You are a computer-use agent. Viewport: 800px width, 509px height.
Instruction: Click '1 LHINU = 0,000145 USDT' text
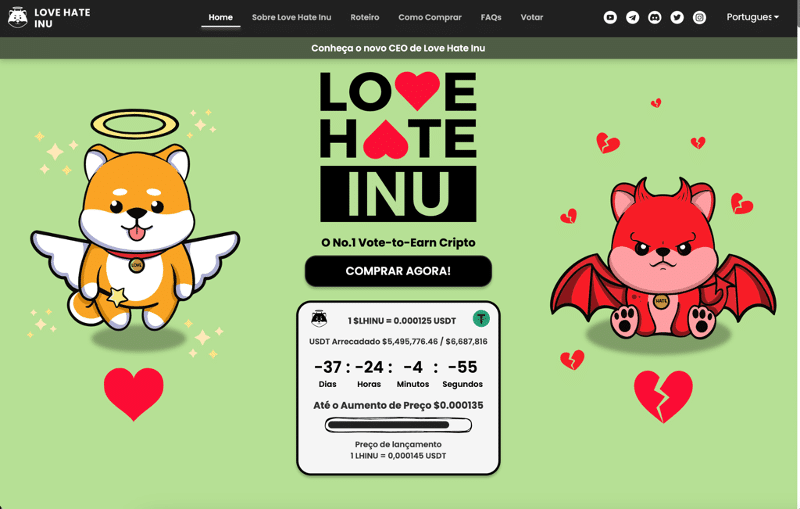[398, 455]
